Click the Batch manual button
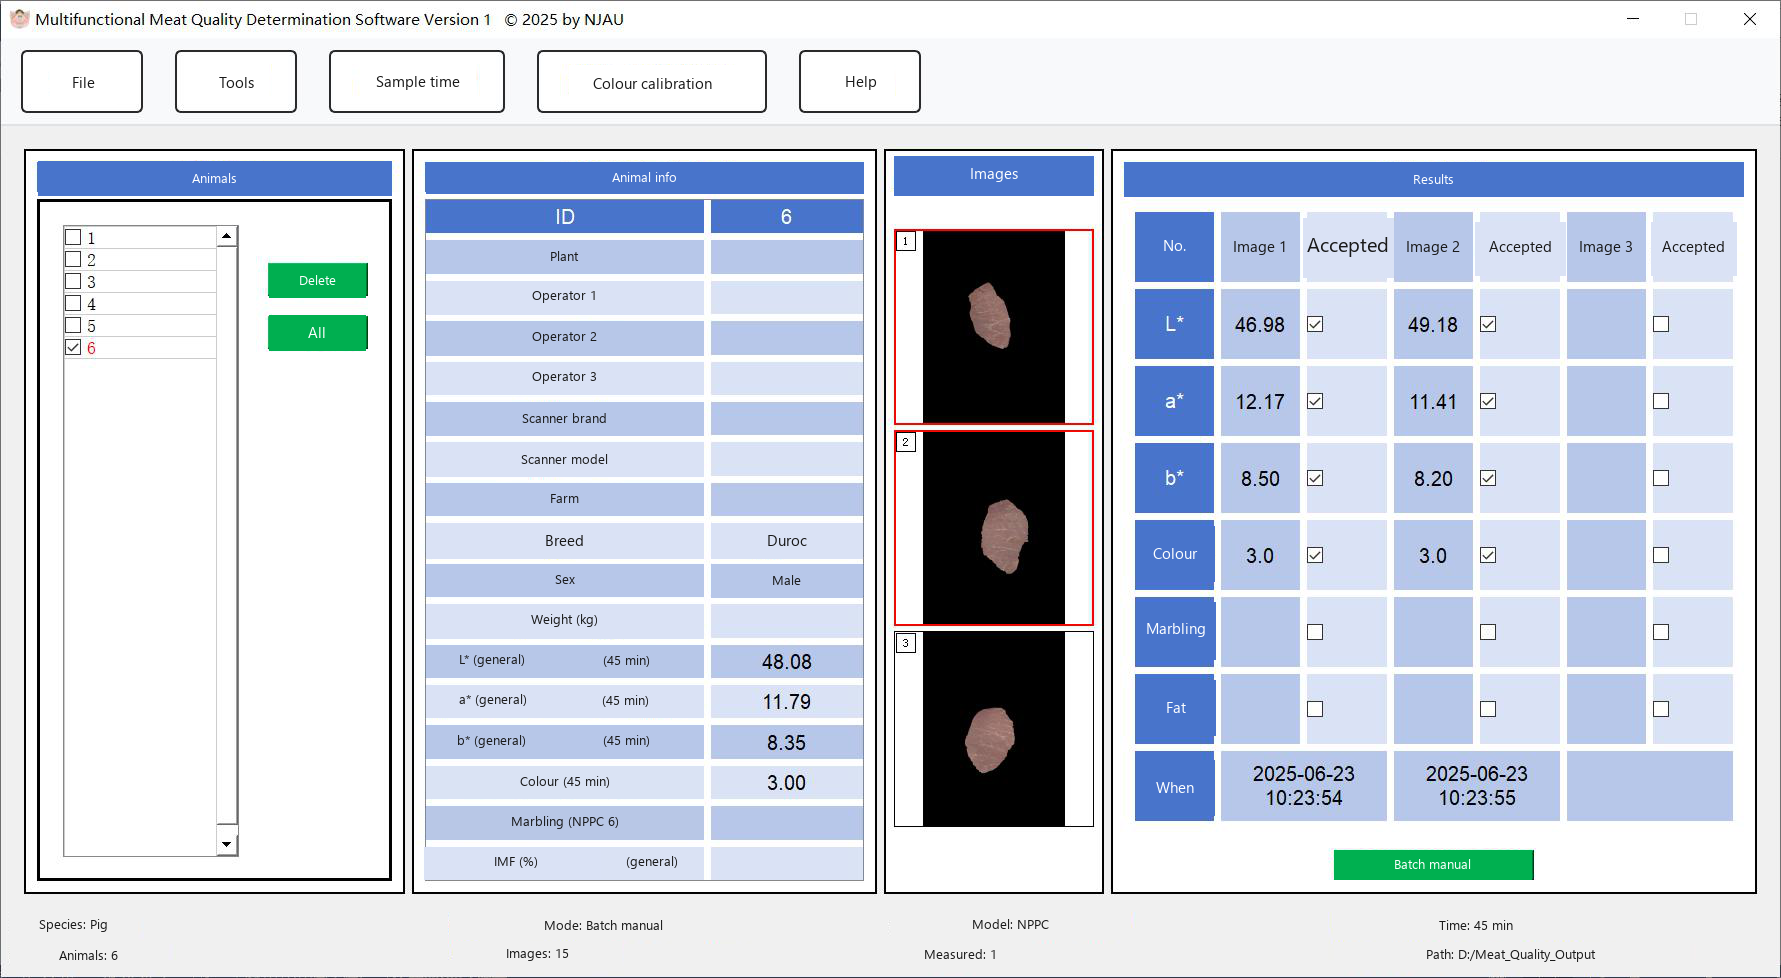Screen dimensions: 1781x978 [1433, 865]
